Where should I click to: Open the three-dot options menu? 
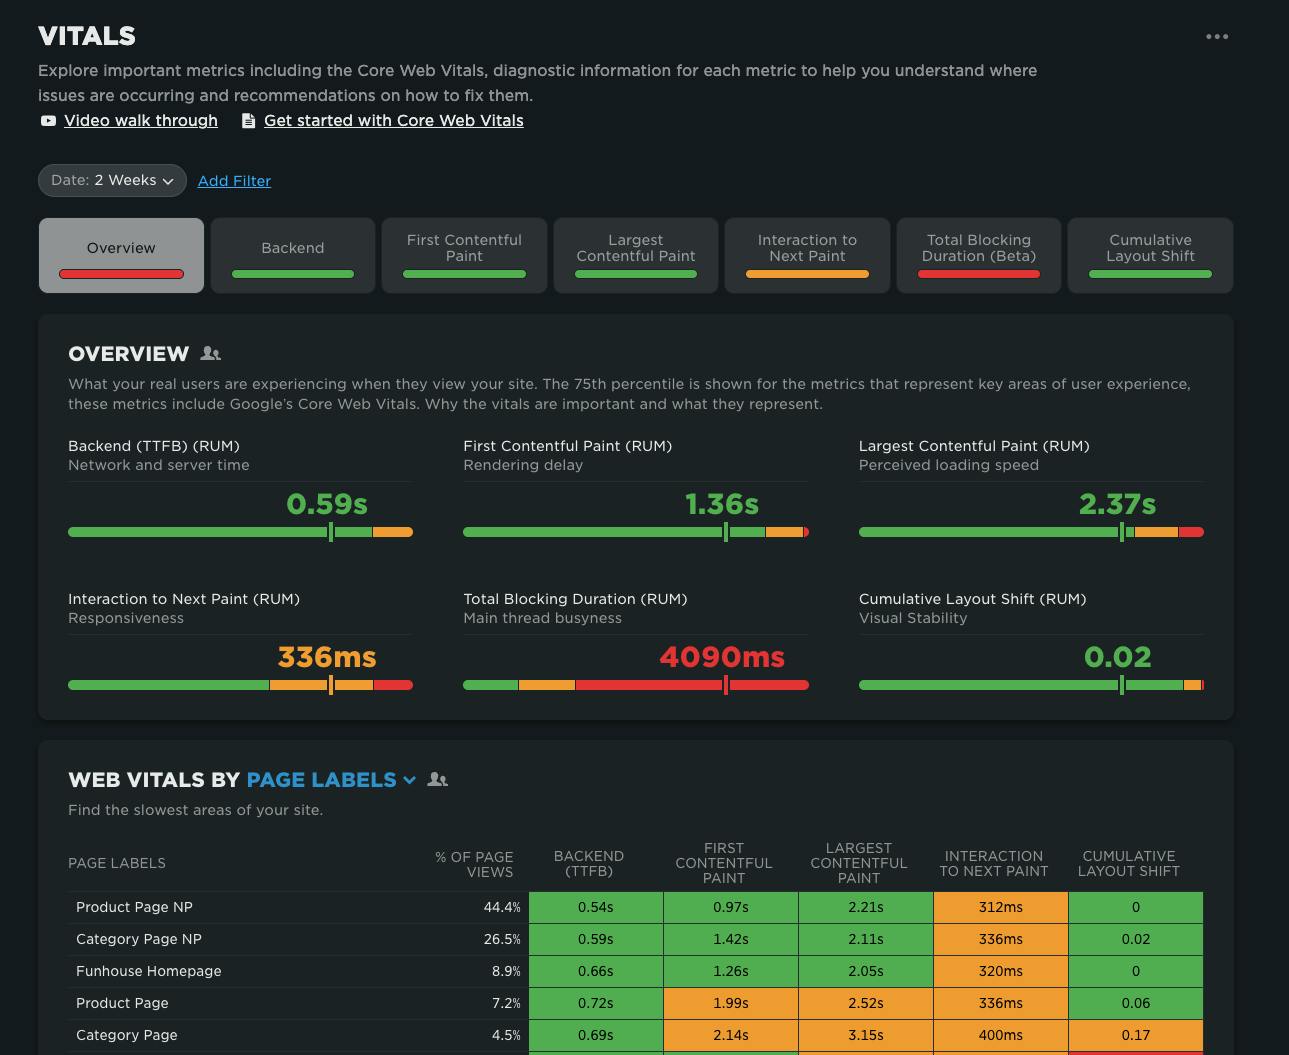pos(1216,37)
